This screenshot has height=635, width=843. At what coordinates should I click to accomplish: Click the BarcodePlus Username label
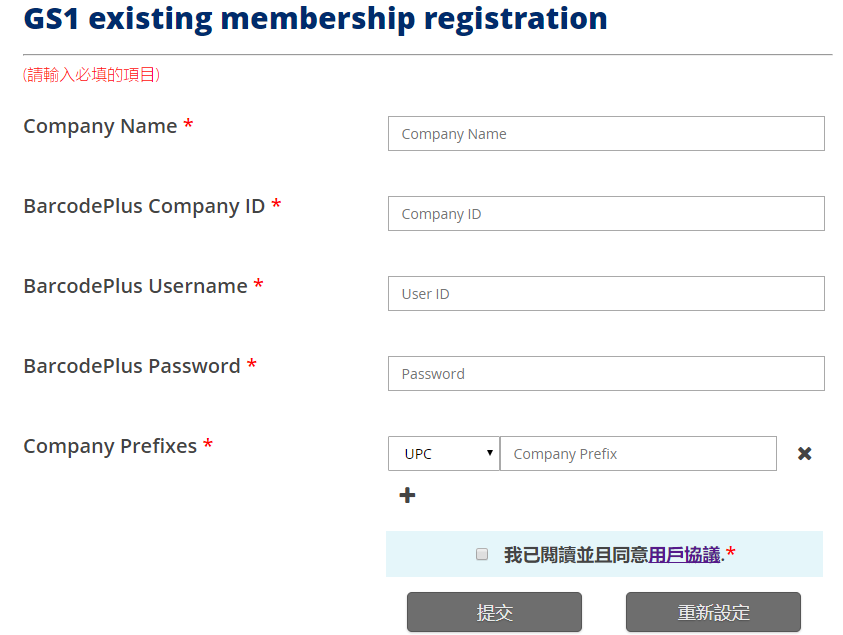pyautogui.click(x=135, y=286)
